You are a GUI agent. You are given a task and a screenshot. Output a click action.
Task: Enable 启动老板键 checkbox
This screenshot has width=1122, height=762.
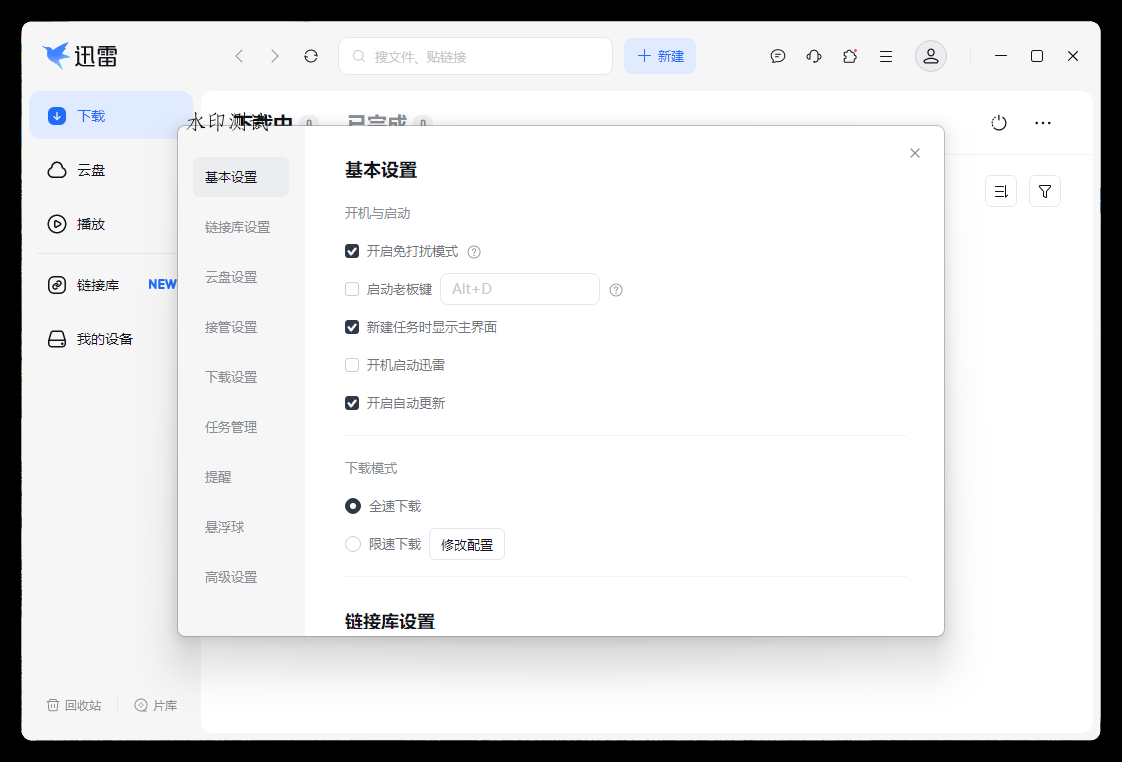point(352,289)
